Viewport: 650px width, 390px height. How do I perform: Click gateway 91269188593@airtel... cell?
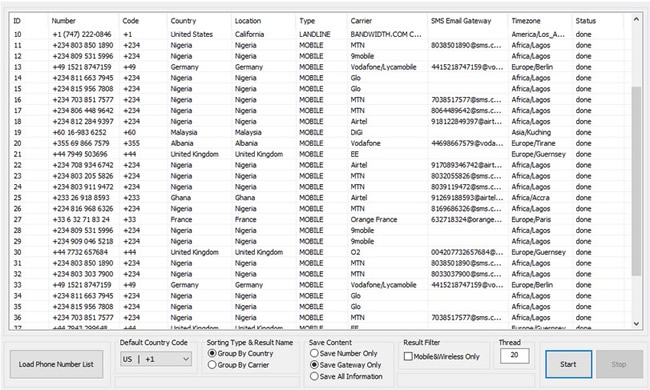[x=467, y=198]
